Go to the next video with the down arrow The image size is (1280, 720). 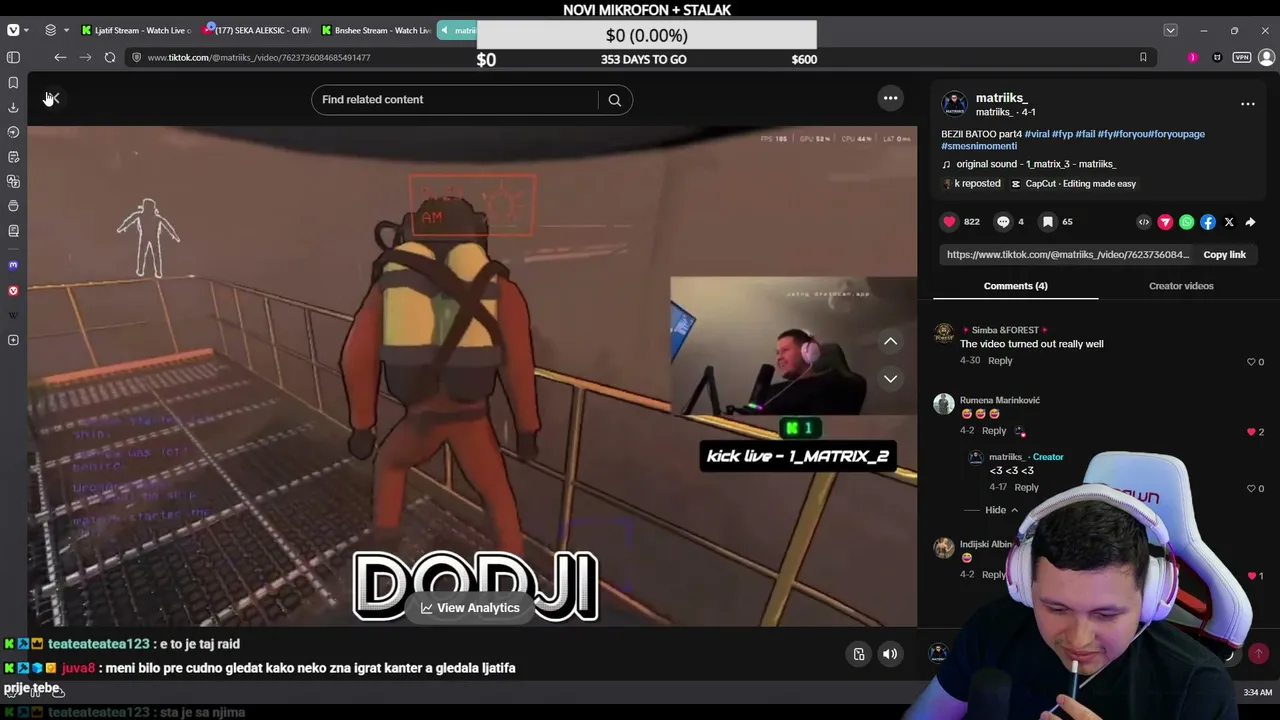890,379
